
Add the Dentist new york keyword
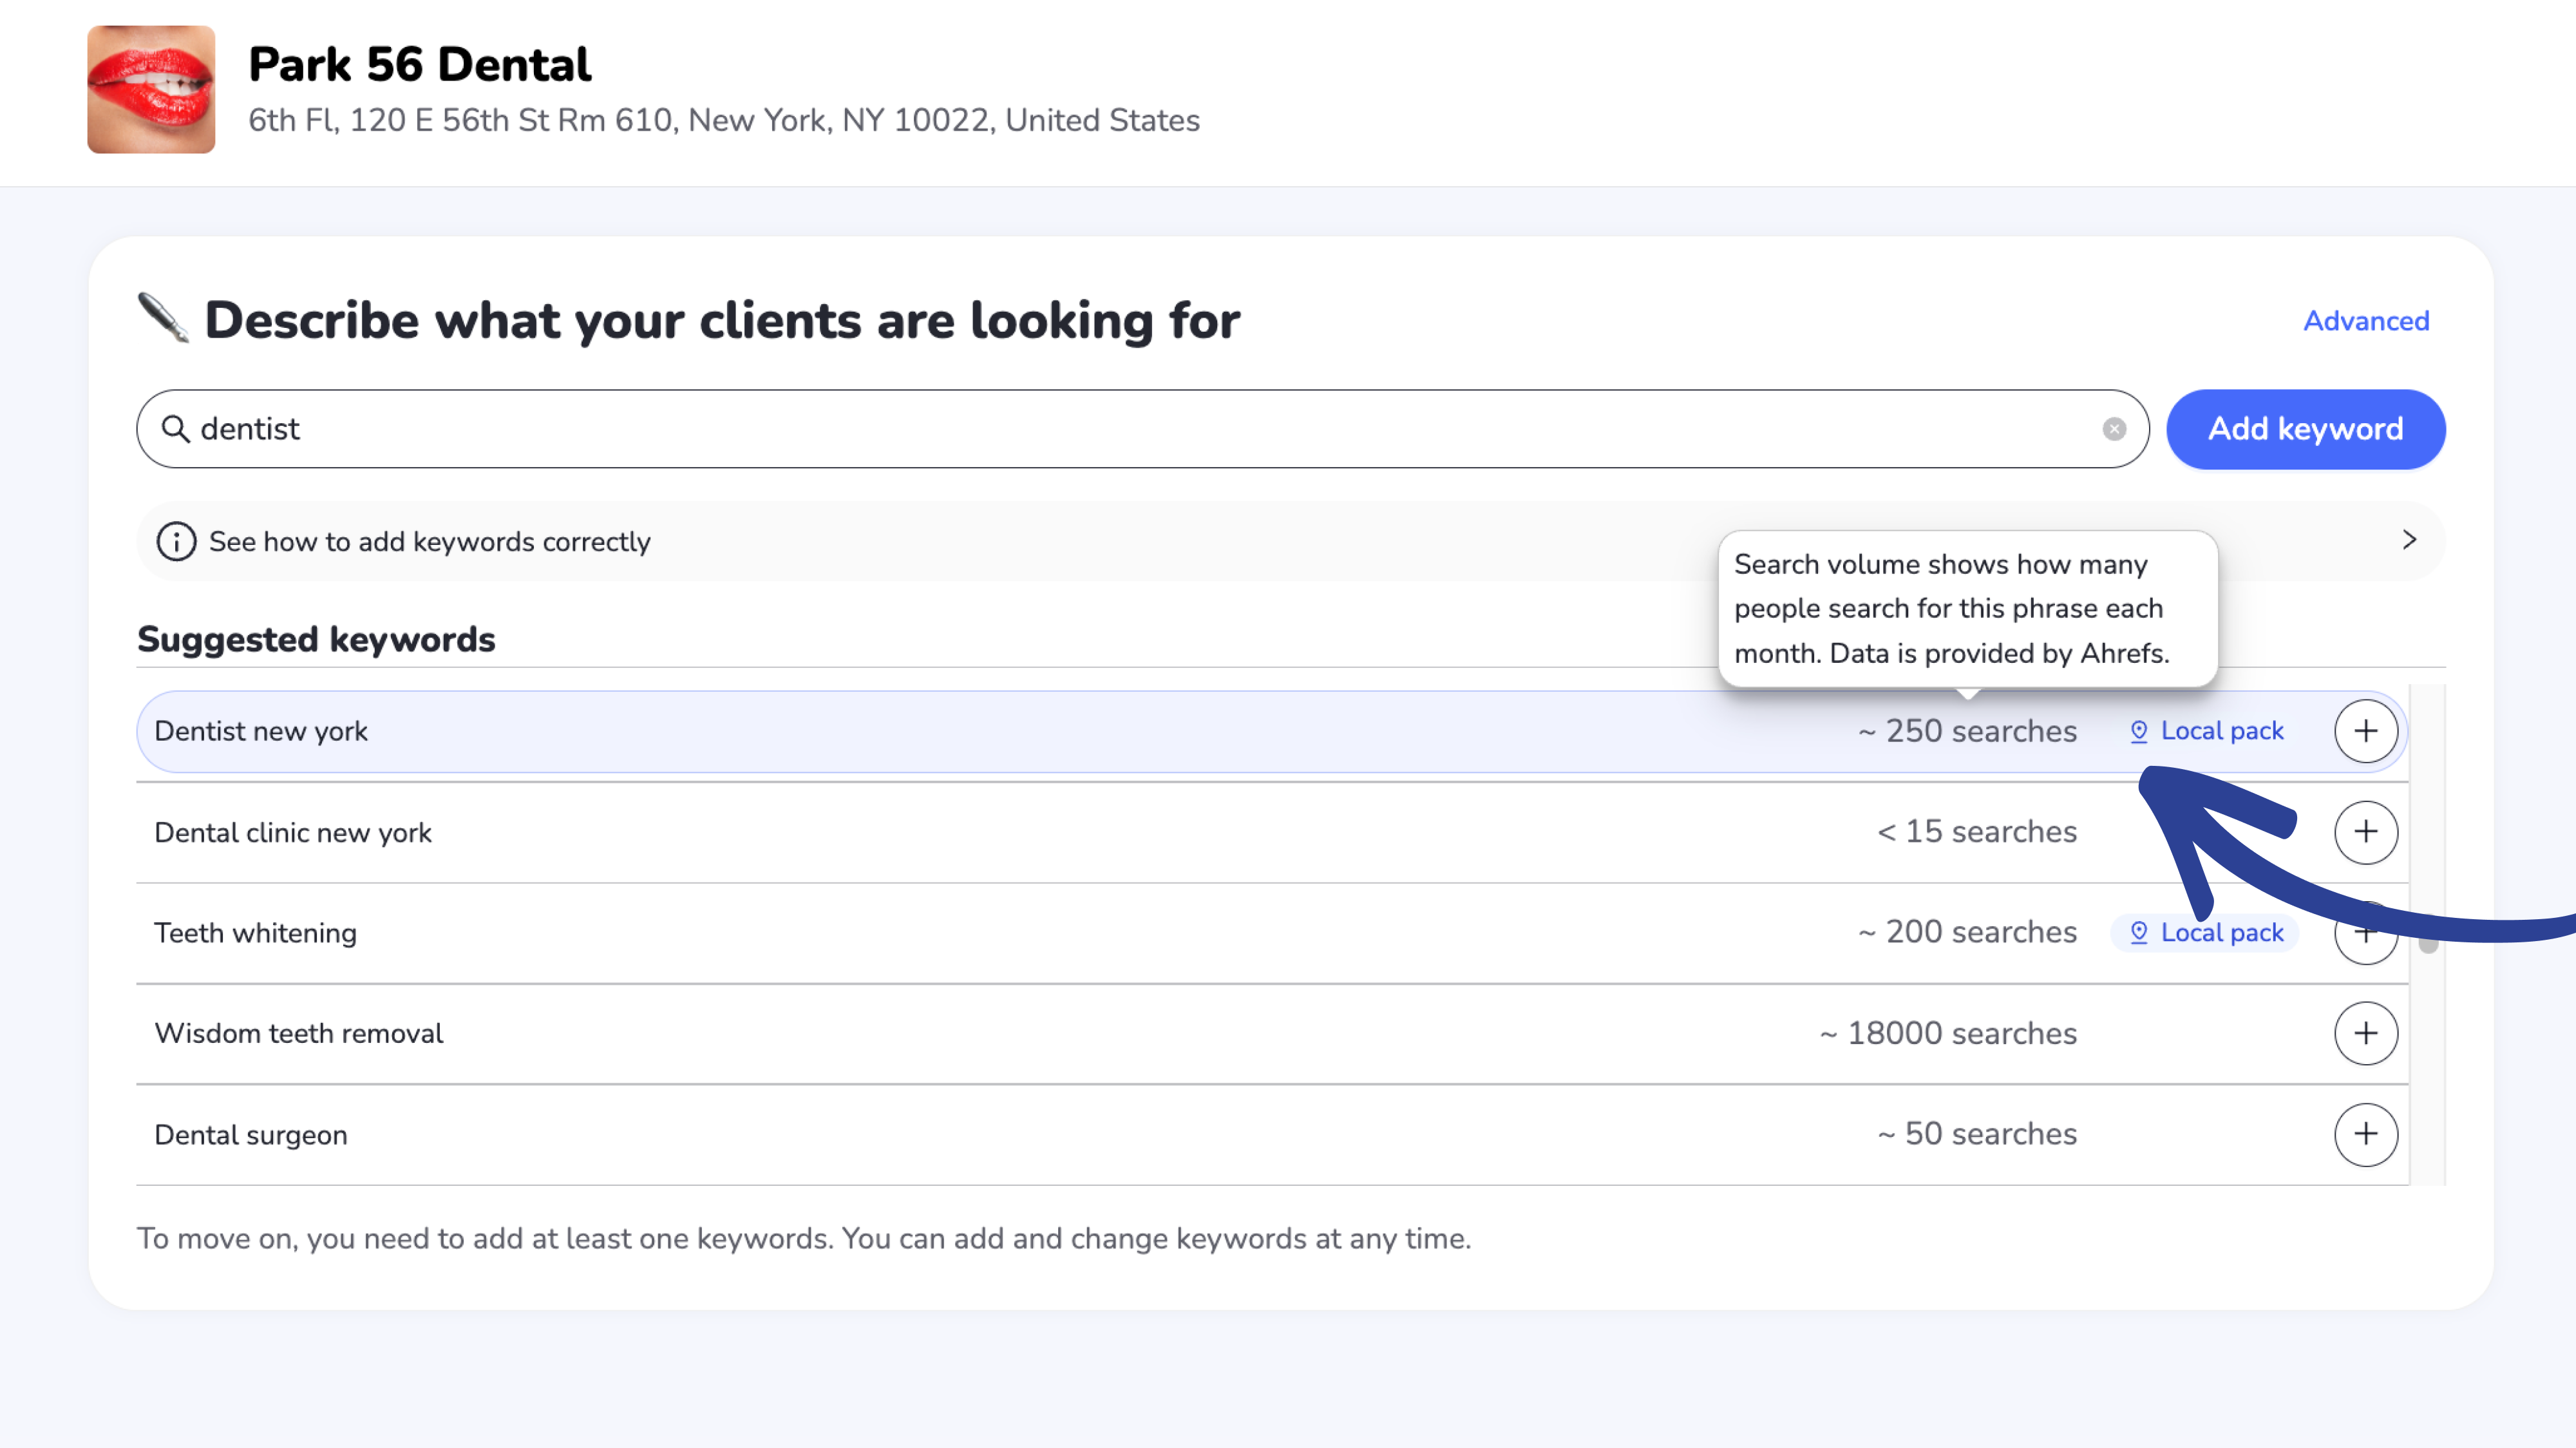(x=2365, y=731)
